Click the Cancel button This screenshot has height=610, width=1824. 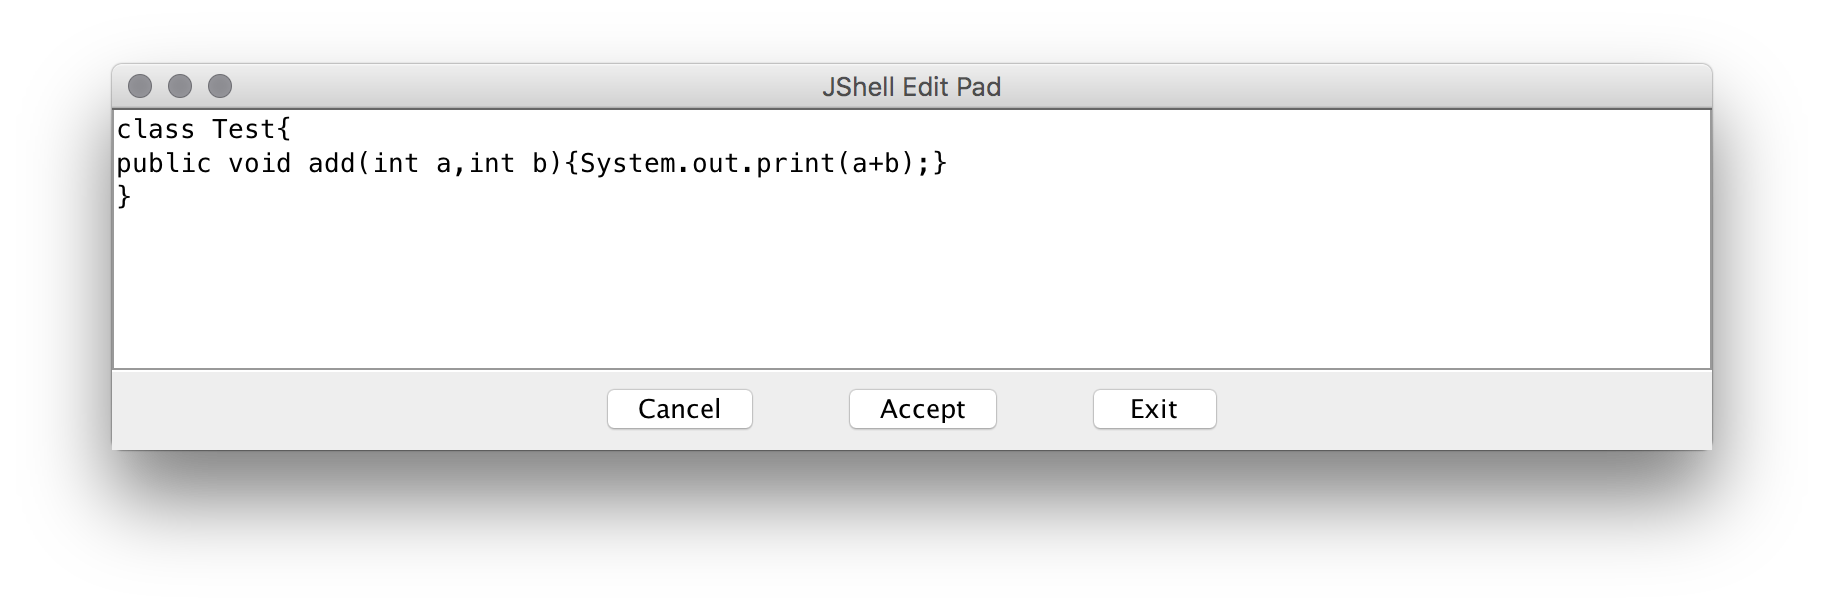click(679, 409)
